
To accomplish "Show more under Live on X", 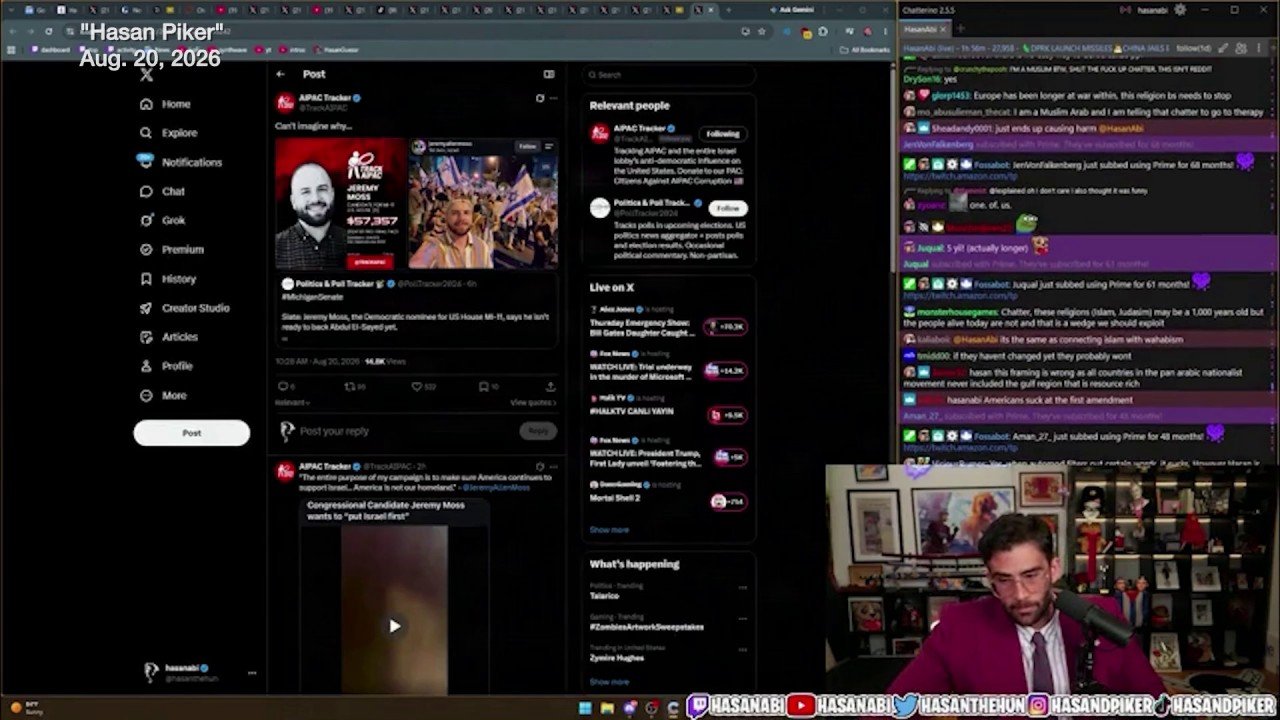I will click(x=609, y=530).
